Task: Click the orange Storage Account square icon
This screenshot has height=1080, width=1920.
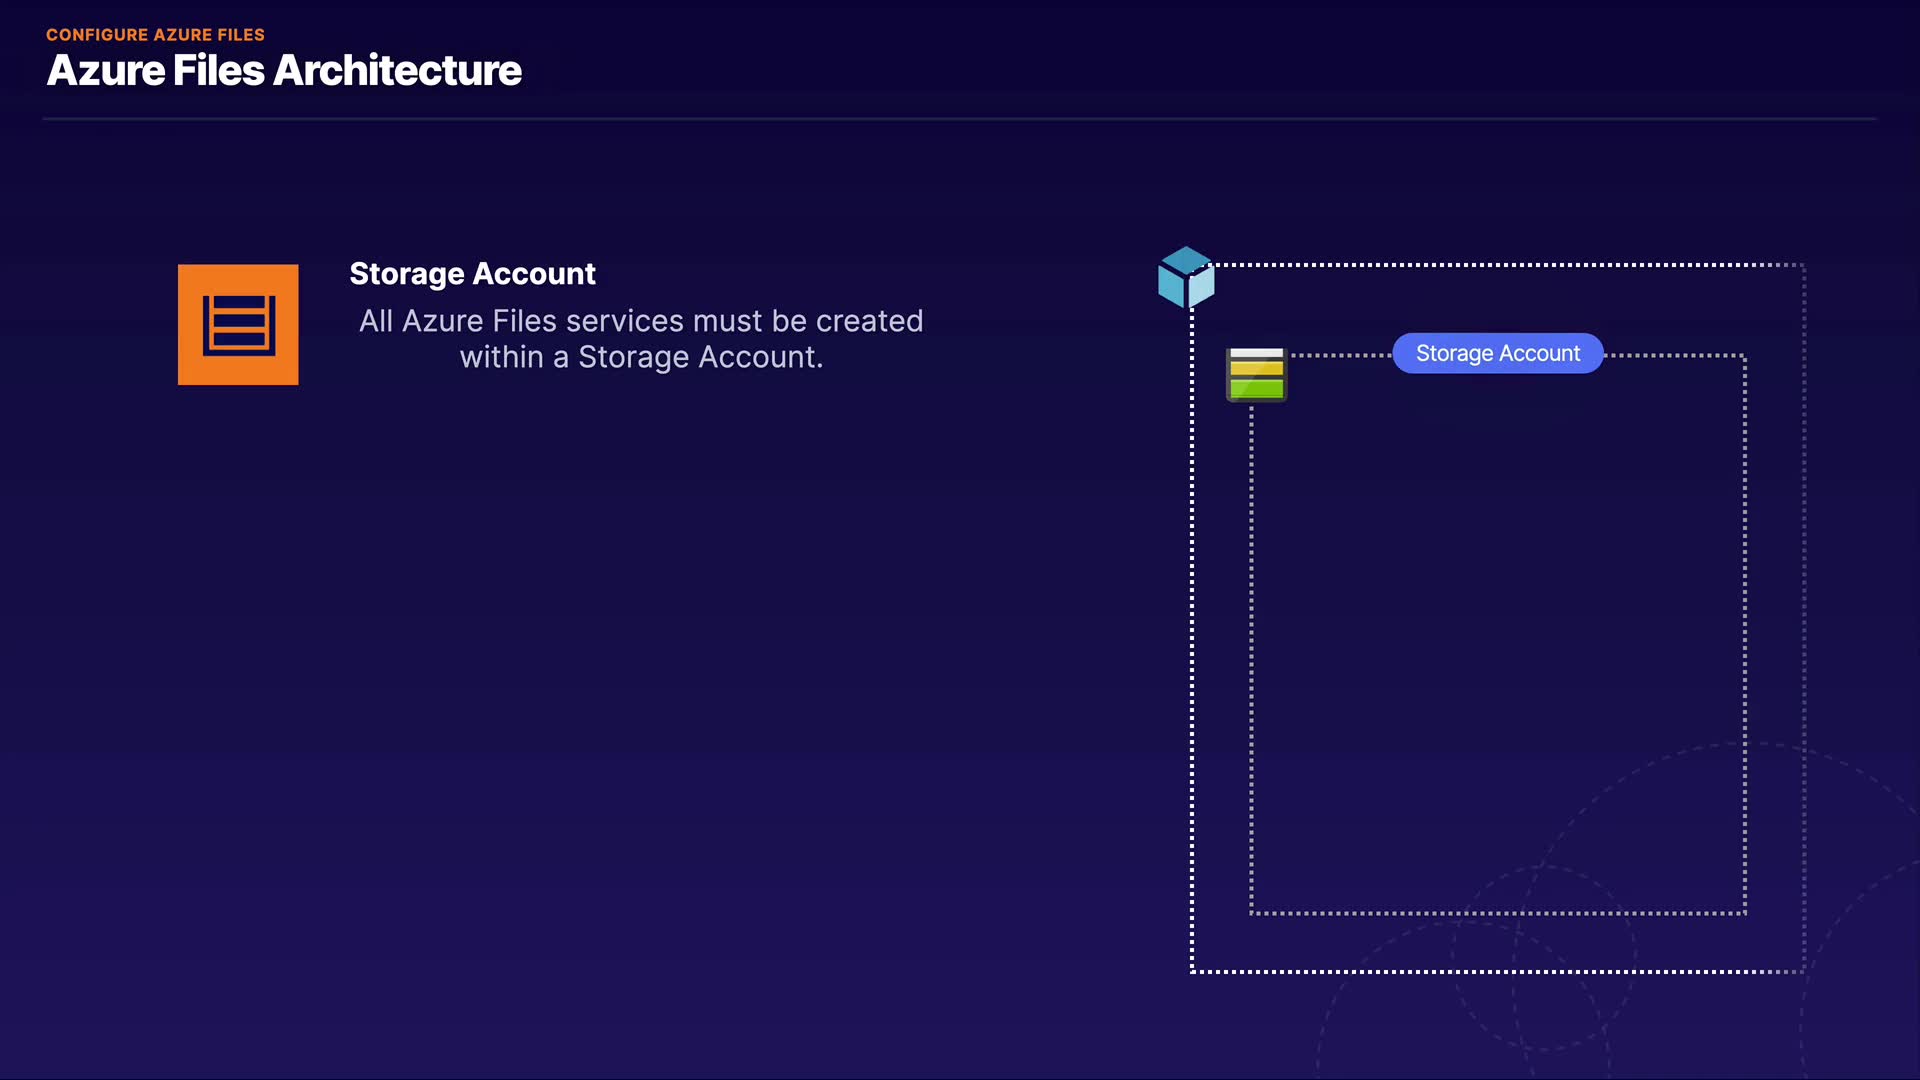Action: point(238,324)
